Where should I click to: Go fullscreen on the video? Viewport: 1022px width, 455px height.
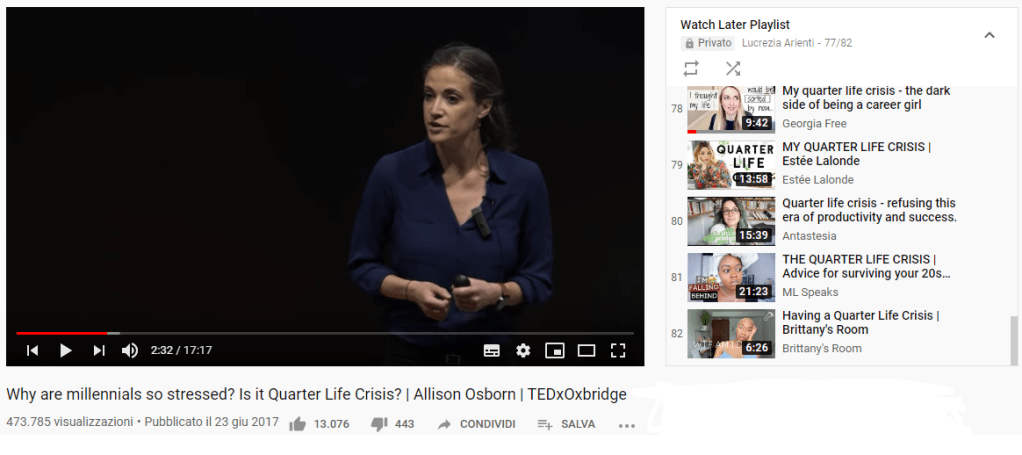618,351
